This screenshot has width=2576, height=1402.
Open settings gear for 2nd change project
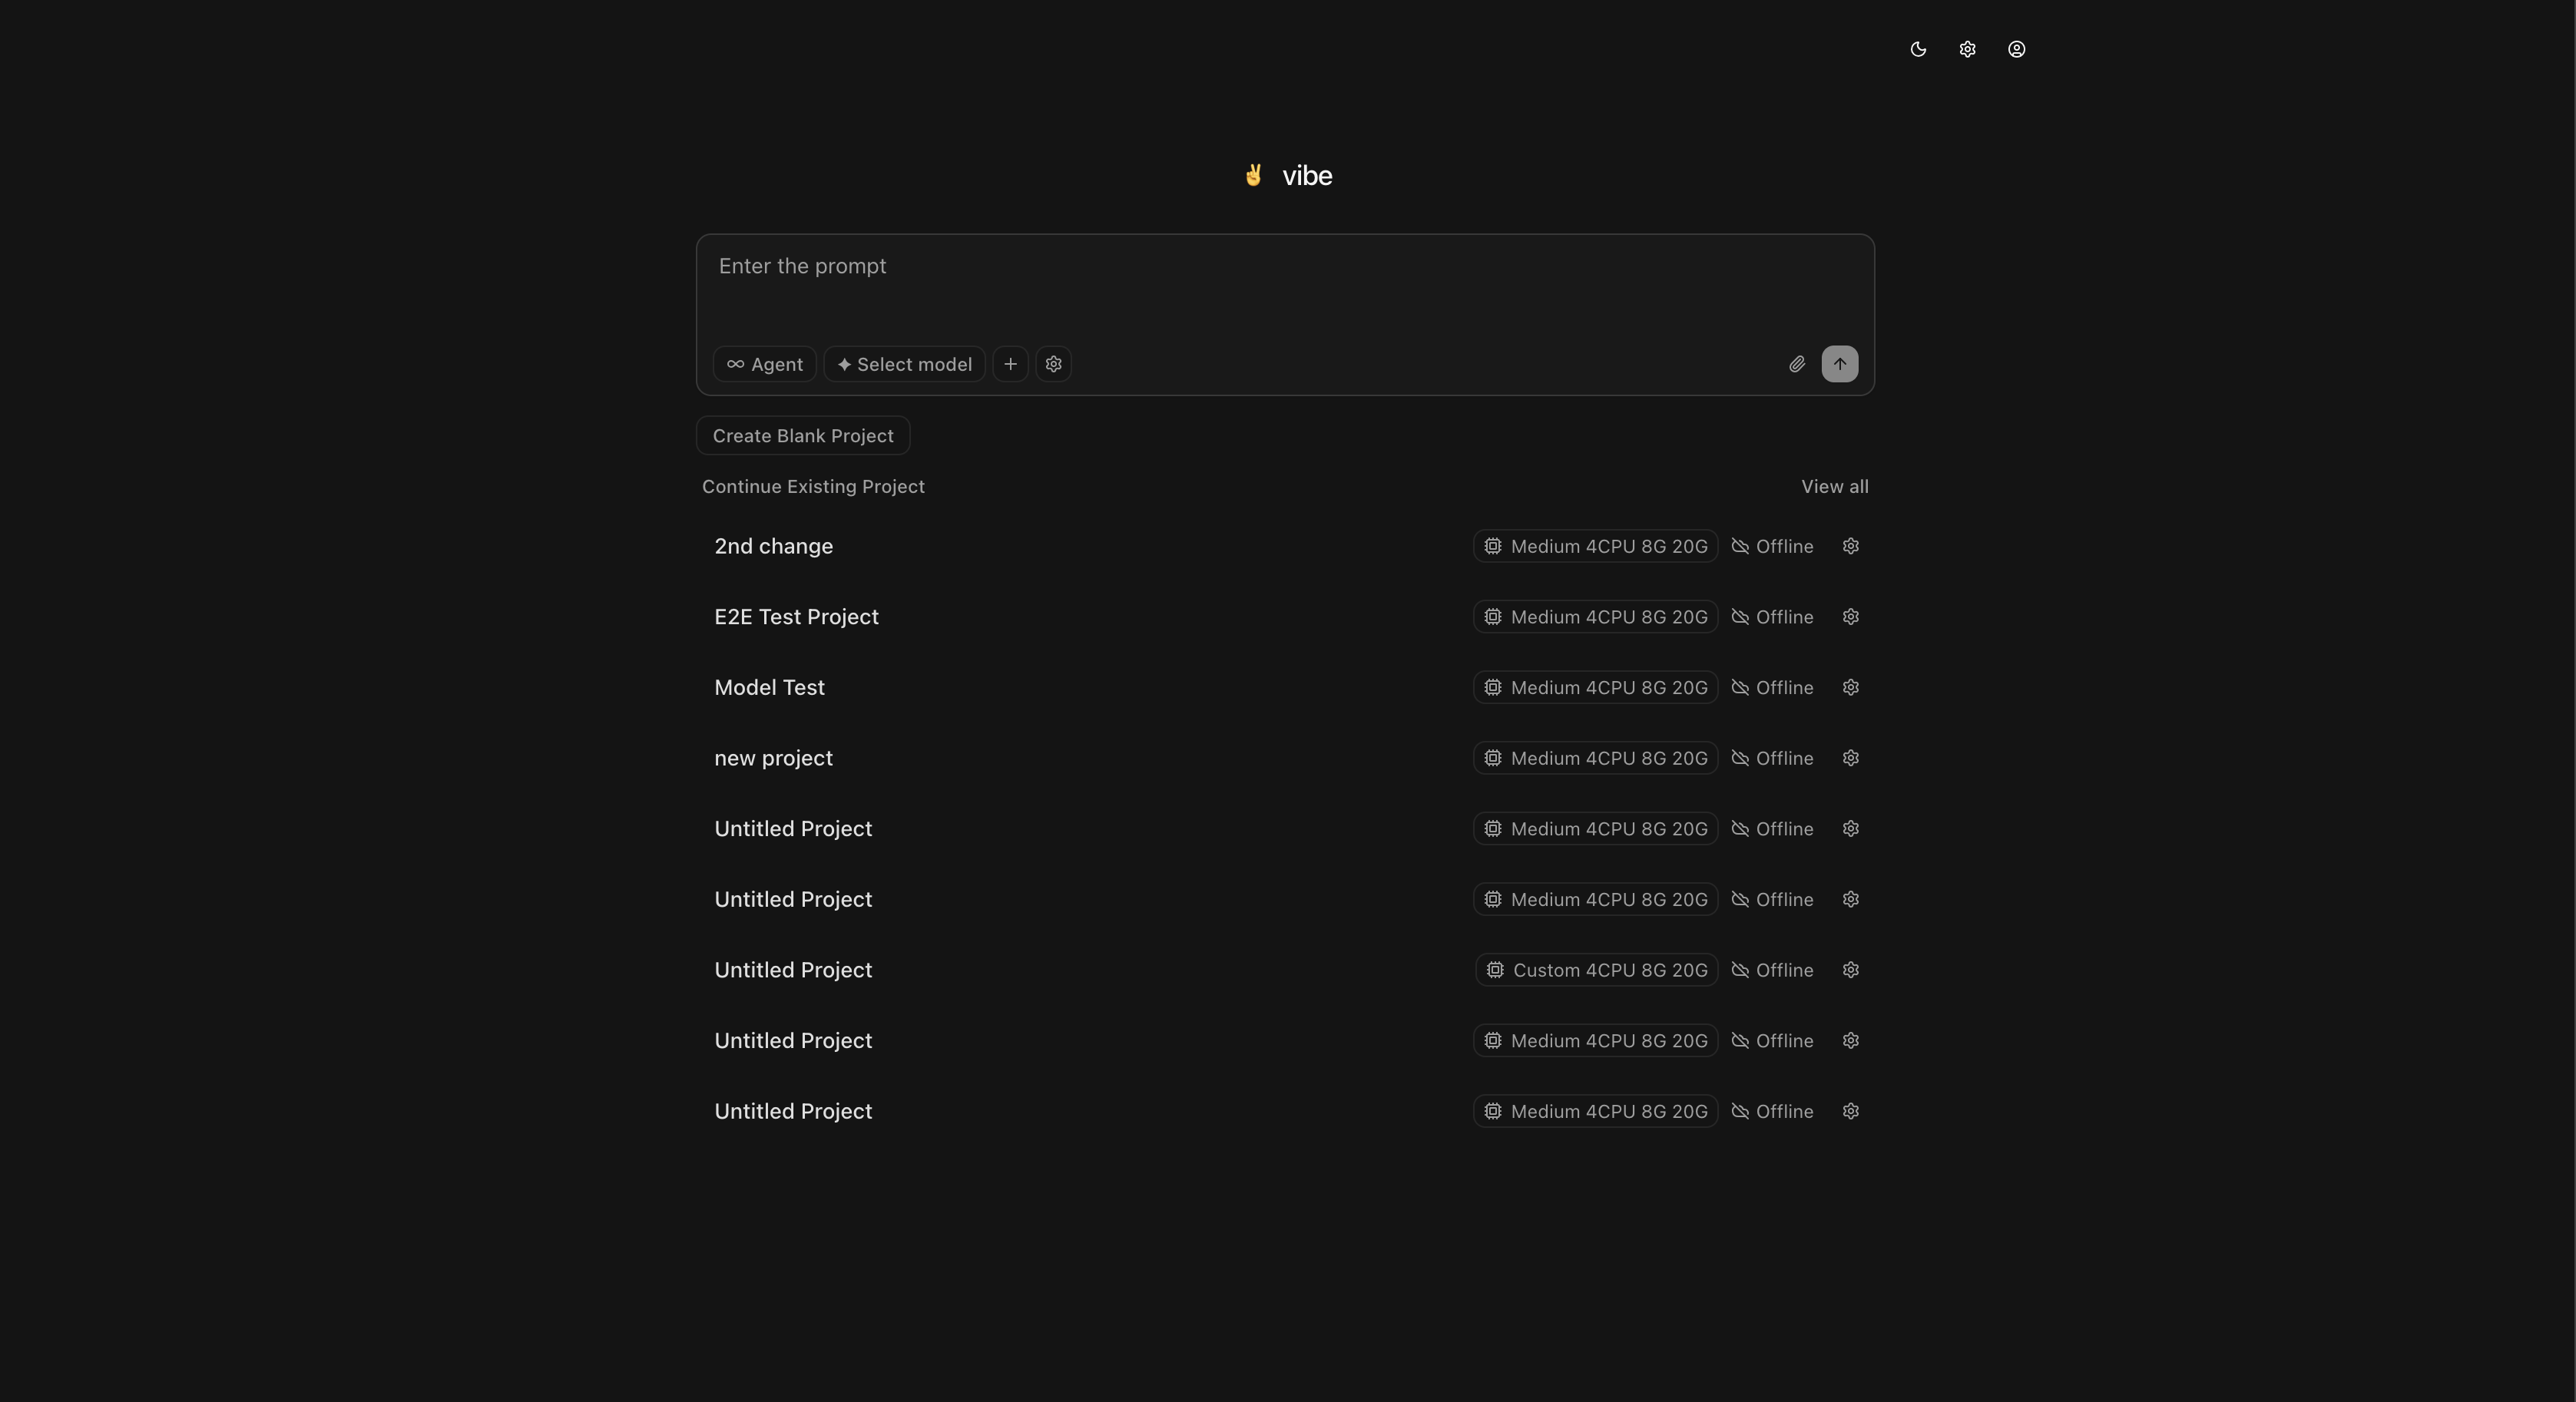1850,546
